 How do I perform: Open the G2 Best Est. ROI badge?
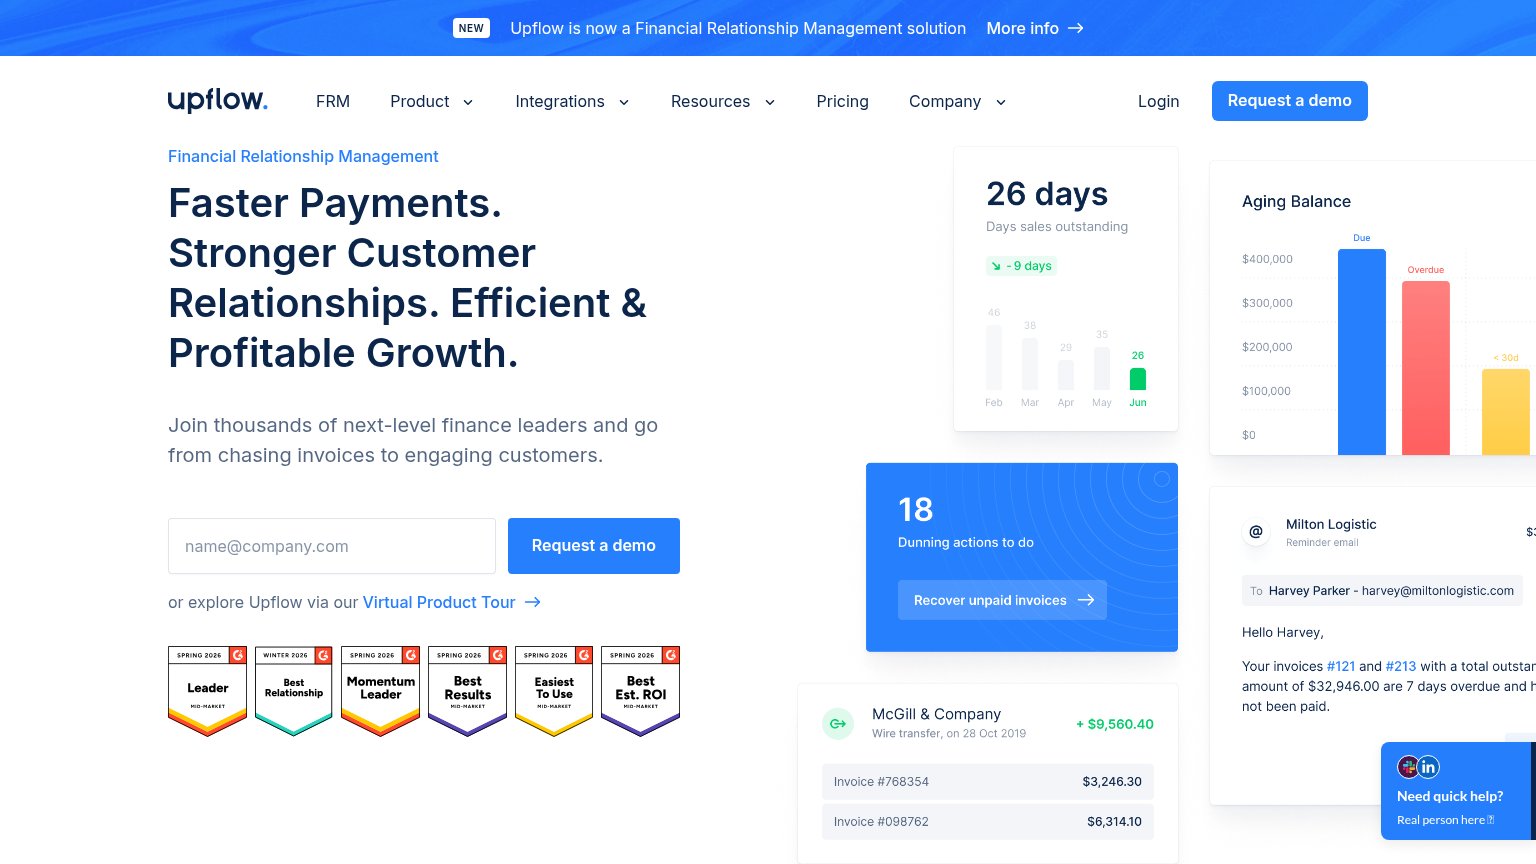pos(641,691)
